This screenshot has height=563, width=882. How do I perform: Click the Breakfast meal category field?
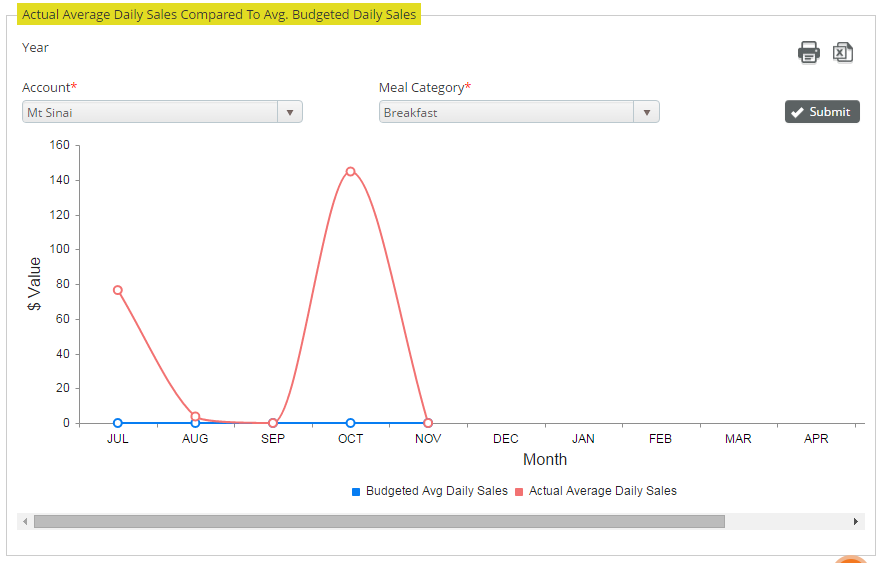[506, 113]
